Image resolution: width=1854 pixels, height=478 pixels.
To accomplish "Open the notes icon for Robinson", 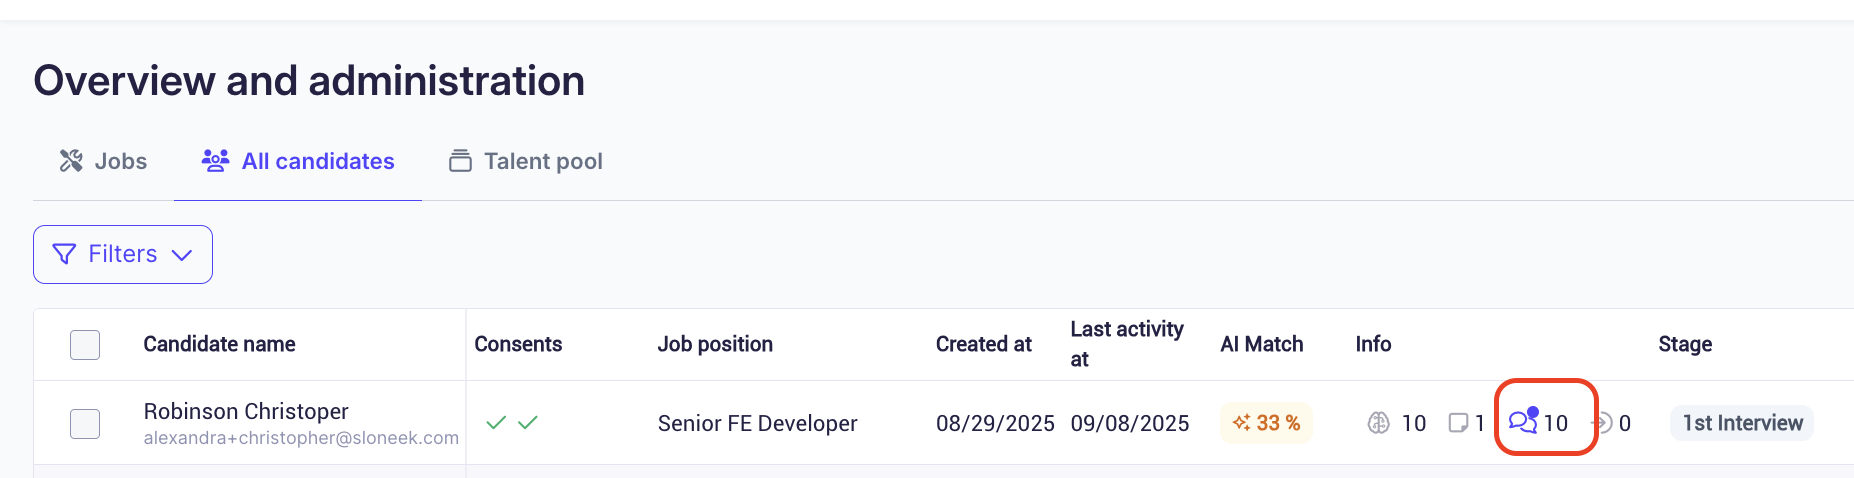I will [x=1458, y=423].
